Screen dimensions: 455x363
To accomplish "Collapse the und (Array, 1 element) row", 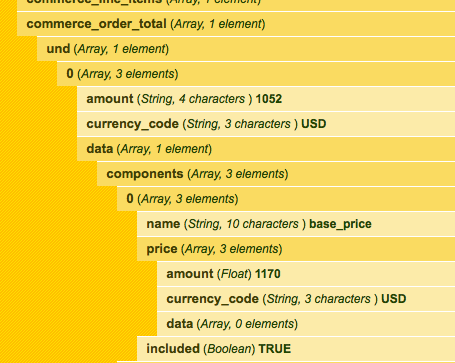I will 246,49.
